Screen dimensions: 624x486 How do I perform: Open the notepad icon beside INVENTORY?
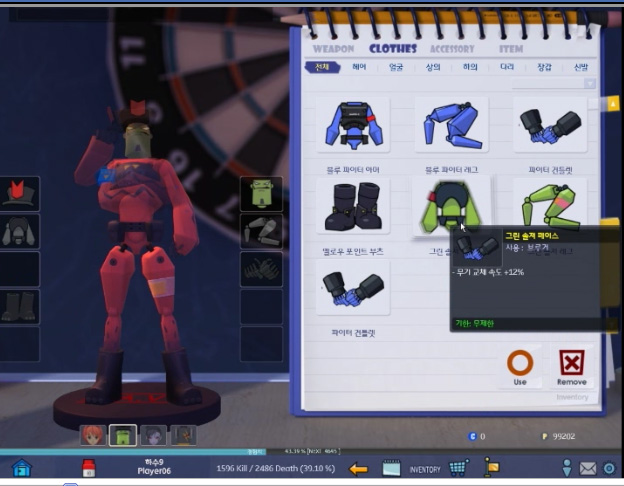392,468
